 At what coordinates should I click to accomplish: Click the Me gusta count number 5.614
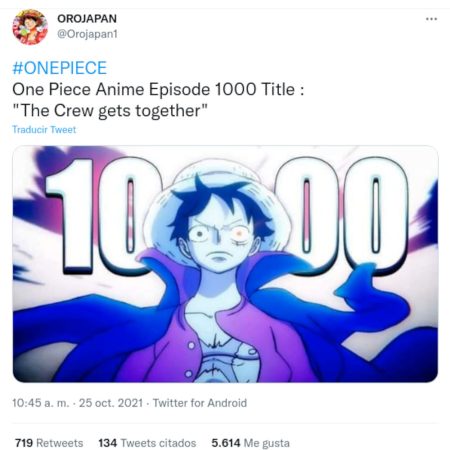[226, 443]
